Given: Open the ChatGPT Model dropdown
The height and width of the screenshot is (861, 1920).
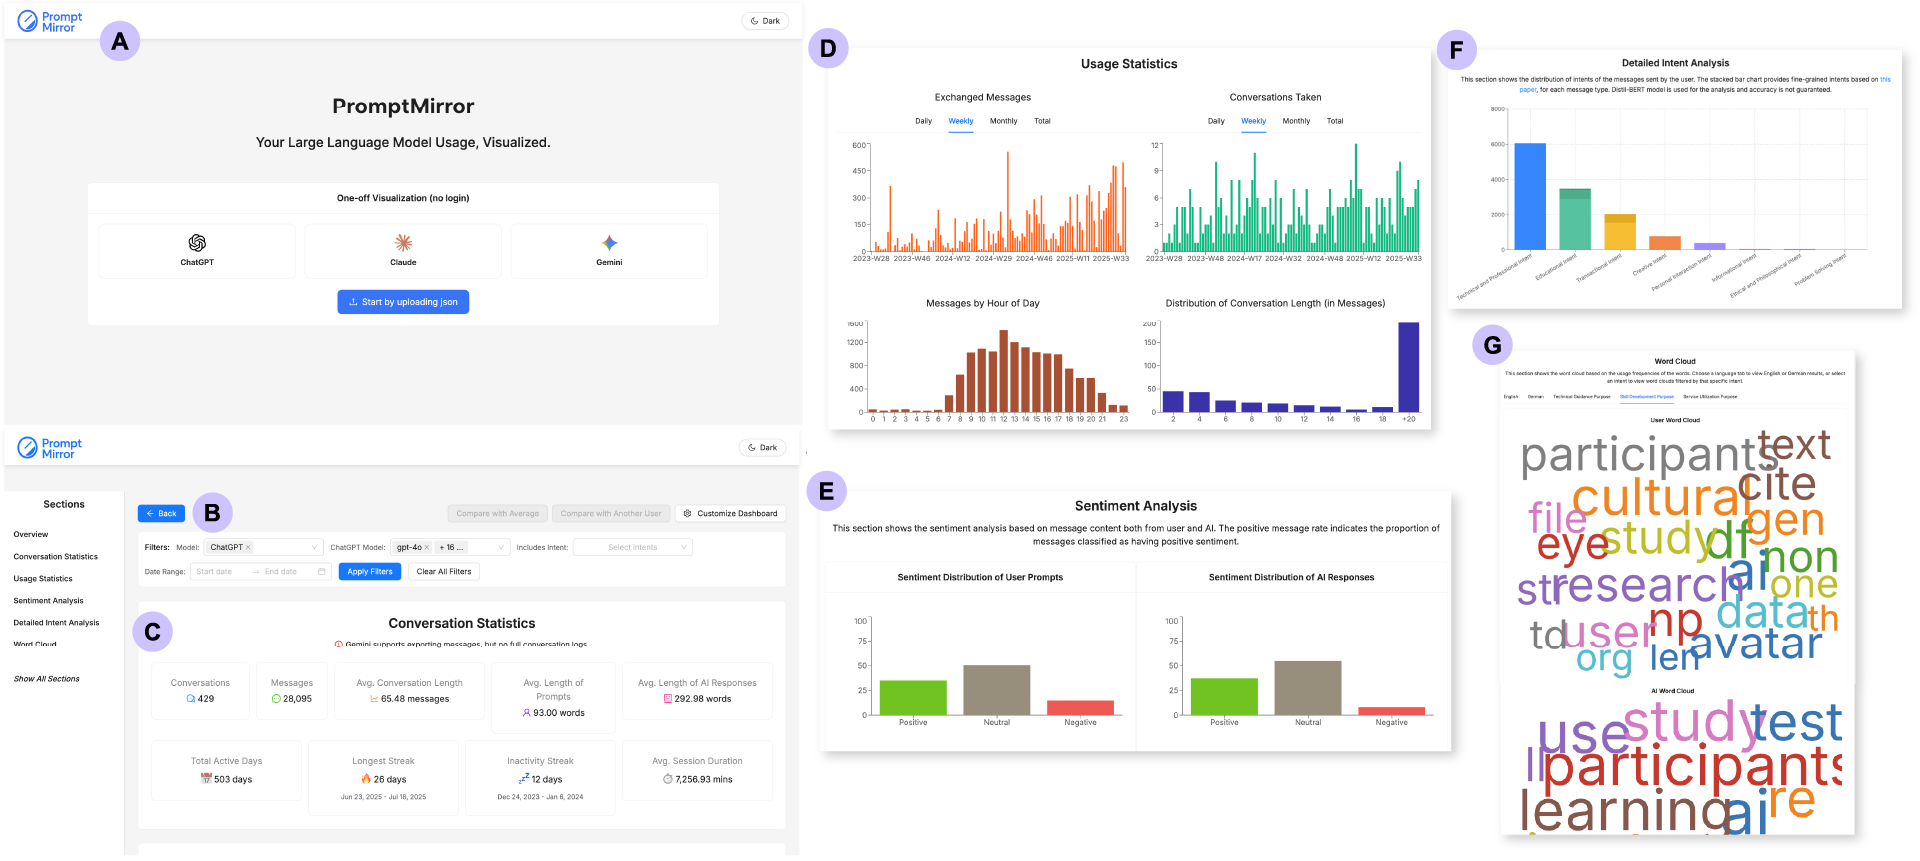Looking at the screenshot, I should tap(501, 547).
